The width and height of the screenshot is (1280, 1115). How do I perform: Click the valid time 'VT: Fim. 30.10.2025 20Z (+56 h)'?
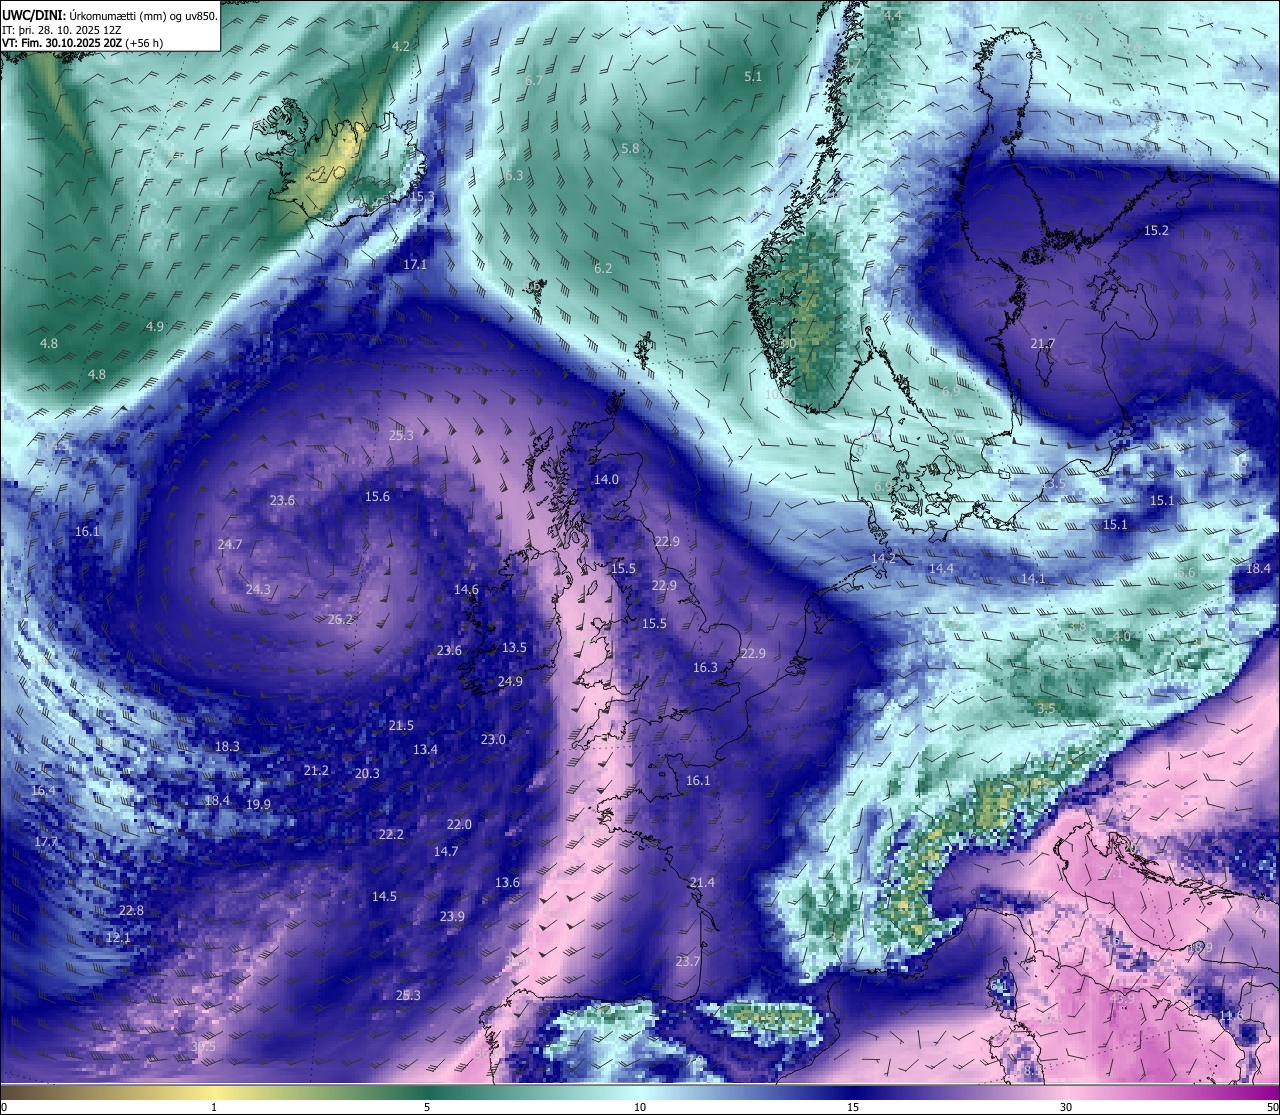[x=82, y=43]
